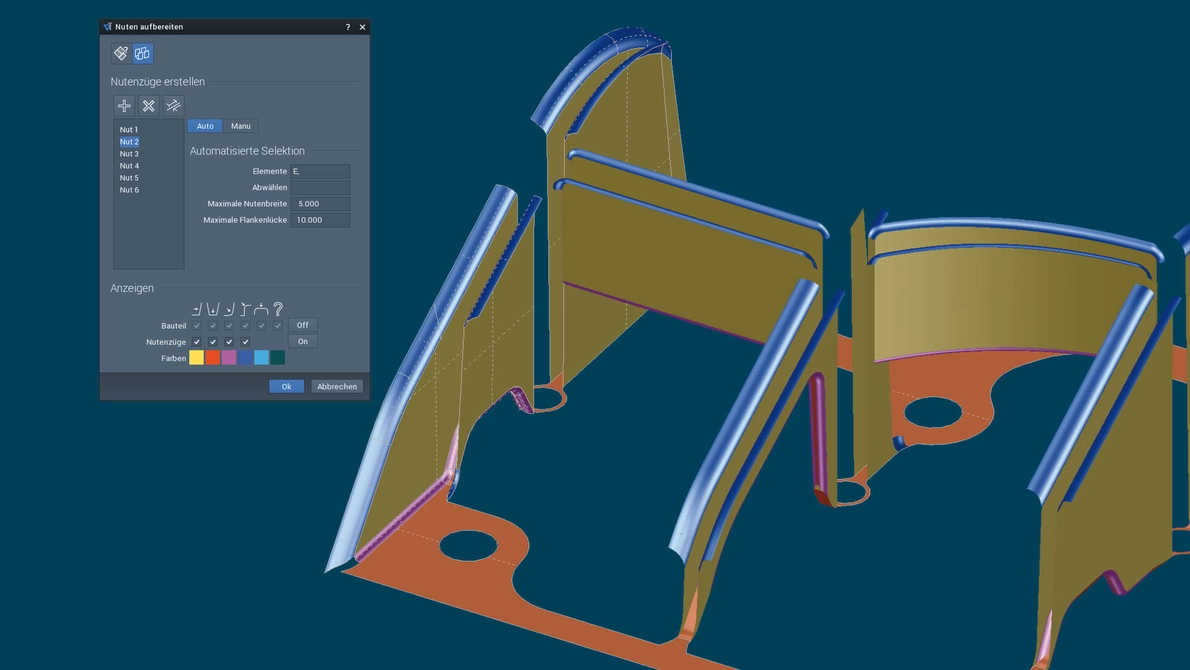
Task: Select the highlighted groove surfaces mode icon
Action: tap(143, 53)
